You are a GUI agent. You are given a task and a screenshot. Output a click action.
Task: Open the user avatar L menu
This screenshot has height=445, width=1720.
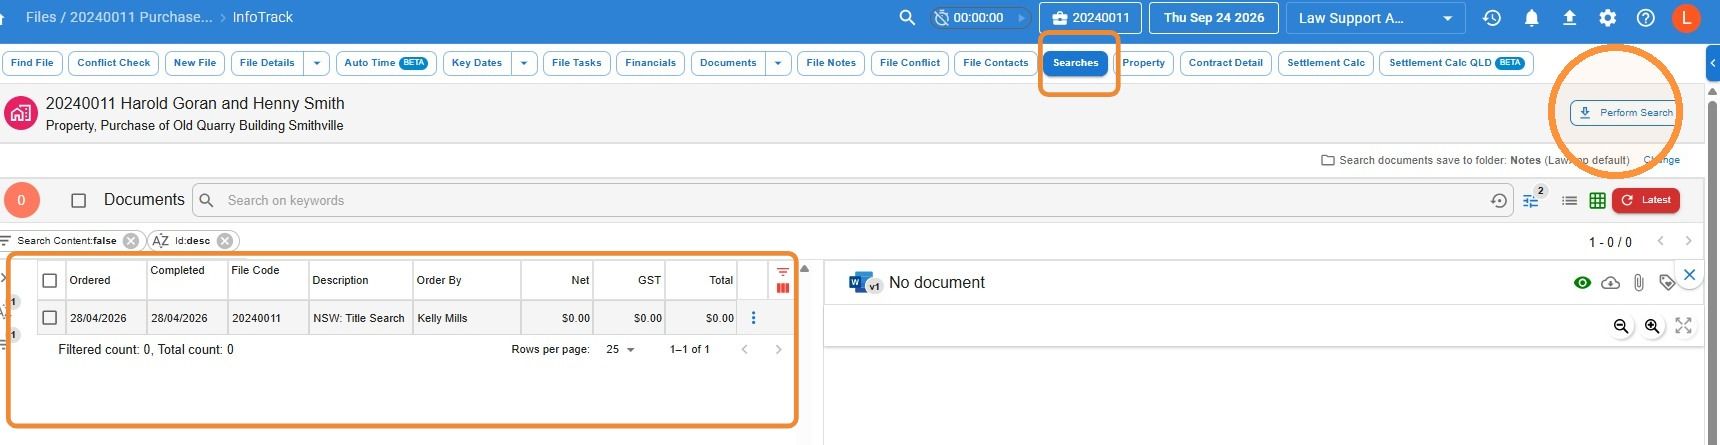pos(1686,17)
